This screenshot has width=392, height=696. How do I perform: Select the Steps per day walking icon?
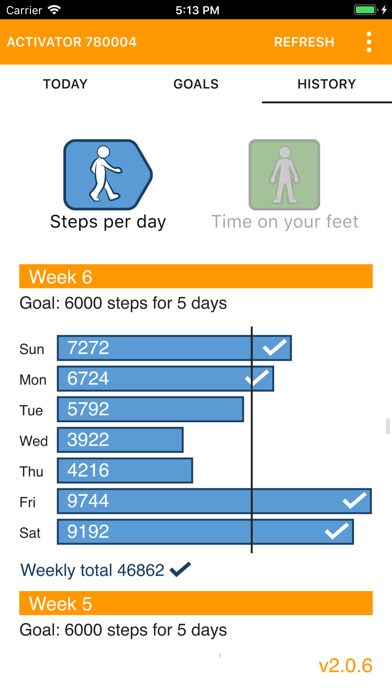tap(108, 174)
